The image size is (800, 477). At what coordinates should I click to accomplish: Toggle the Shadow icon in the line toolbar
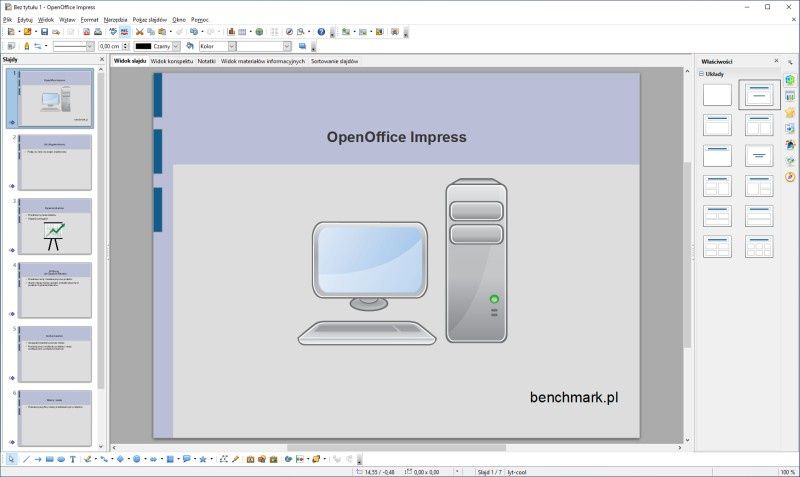[x=302, y=46]
